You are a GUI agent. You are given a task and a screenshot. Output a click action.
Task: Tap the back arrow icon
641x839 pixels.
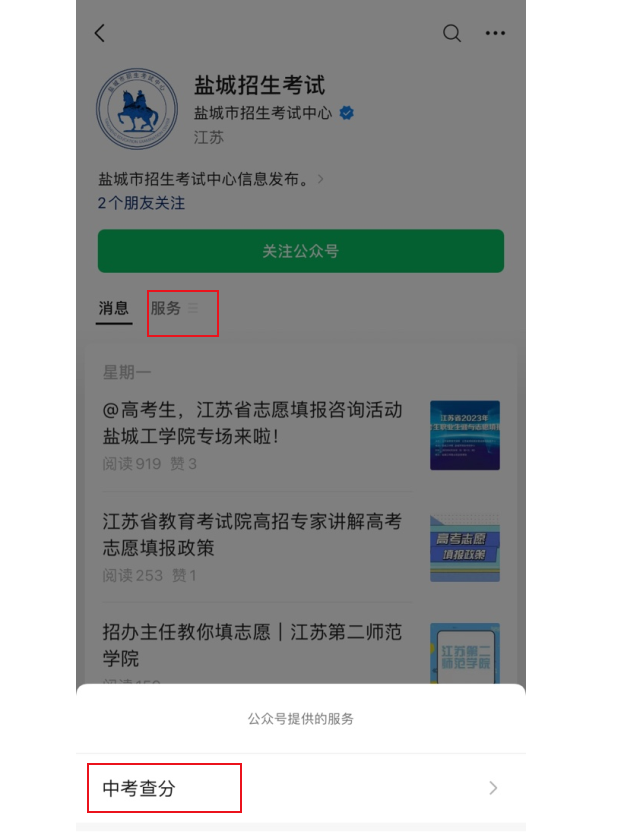tap(100, 33)
